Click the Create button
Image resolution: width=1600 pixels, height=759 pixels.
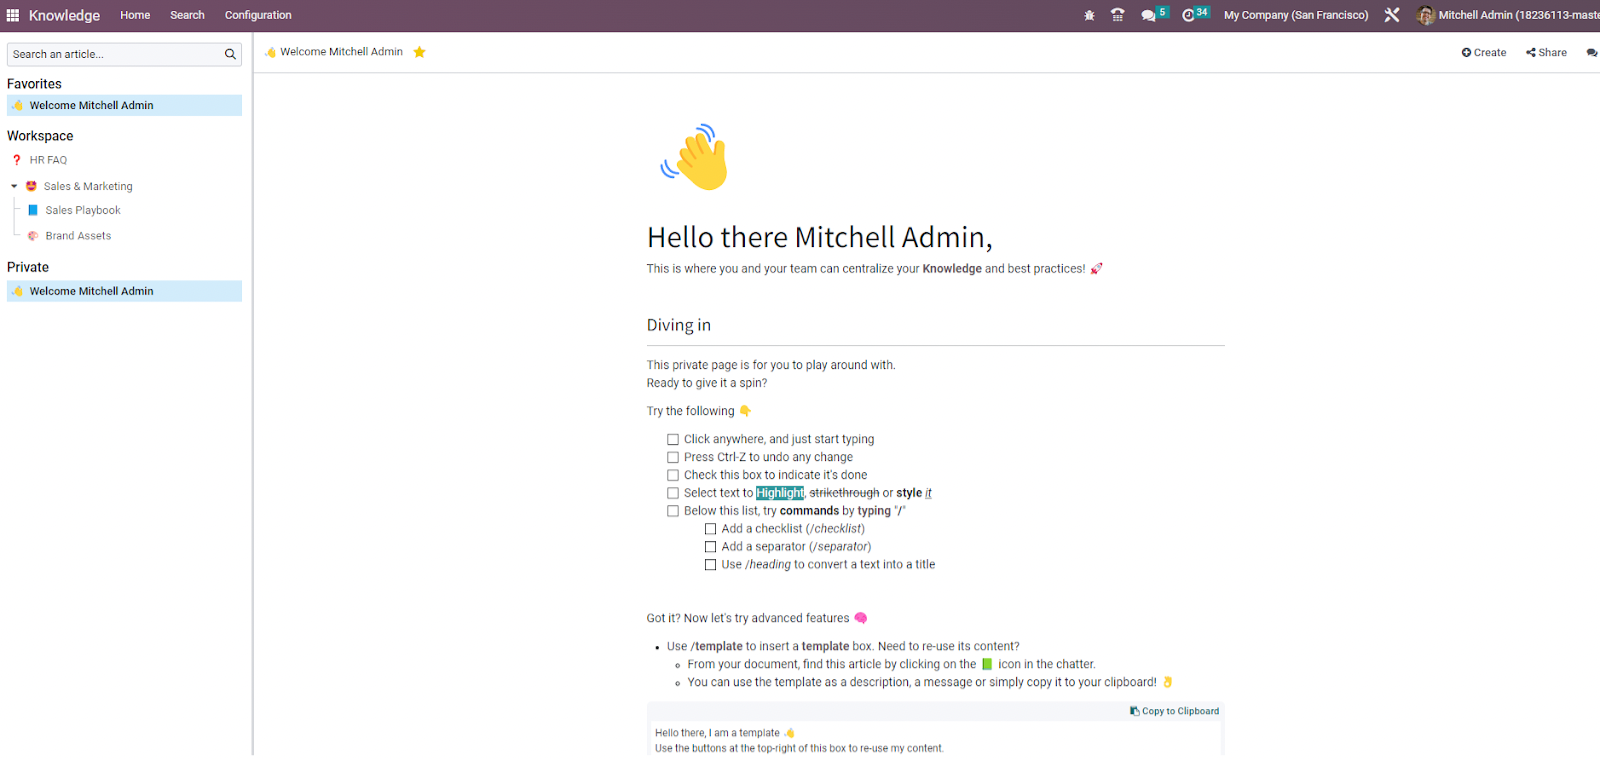coord(1484,53)
